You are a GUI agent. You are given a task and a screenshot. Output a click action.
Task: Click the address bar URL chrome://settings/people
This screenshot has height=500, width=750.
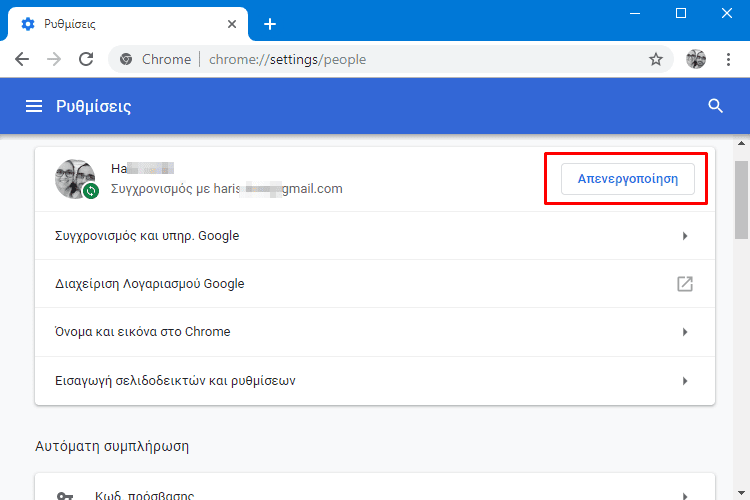[x=287, y=59]
